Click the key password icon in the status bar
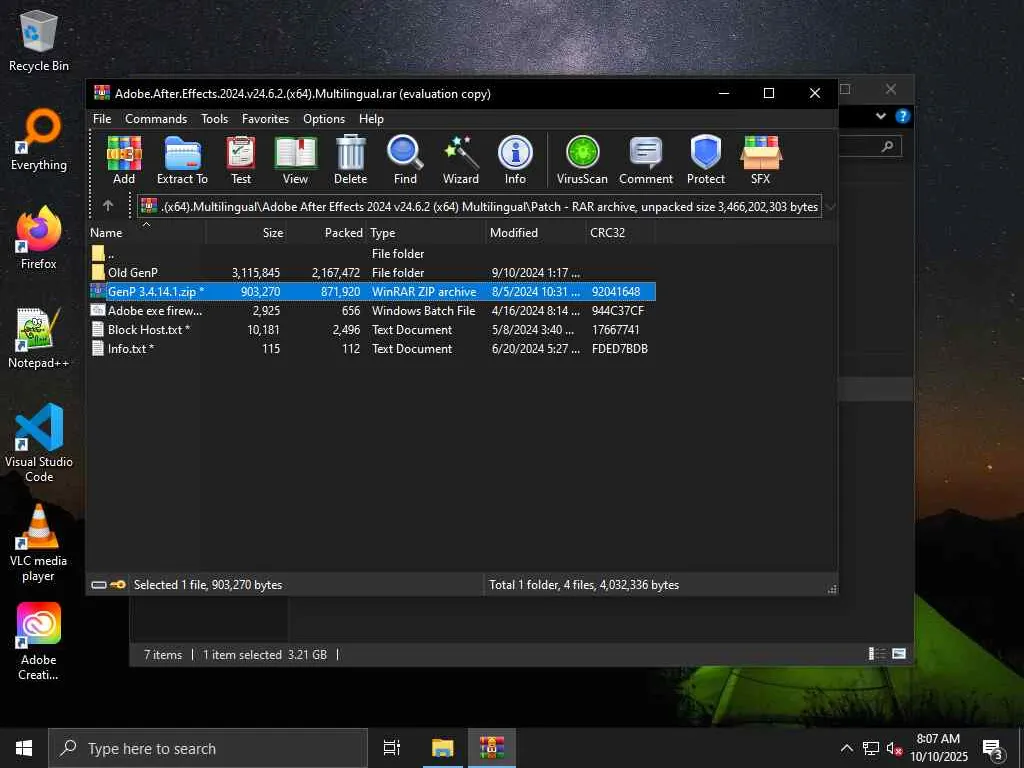This screenshot has width=1024, height=768. (118, 585)
